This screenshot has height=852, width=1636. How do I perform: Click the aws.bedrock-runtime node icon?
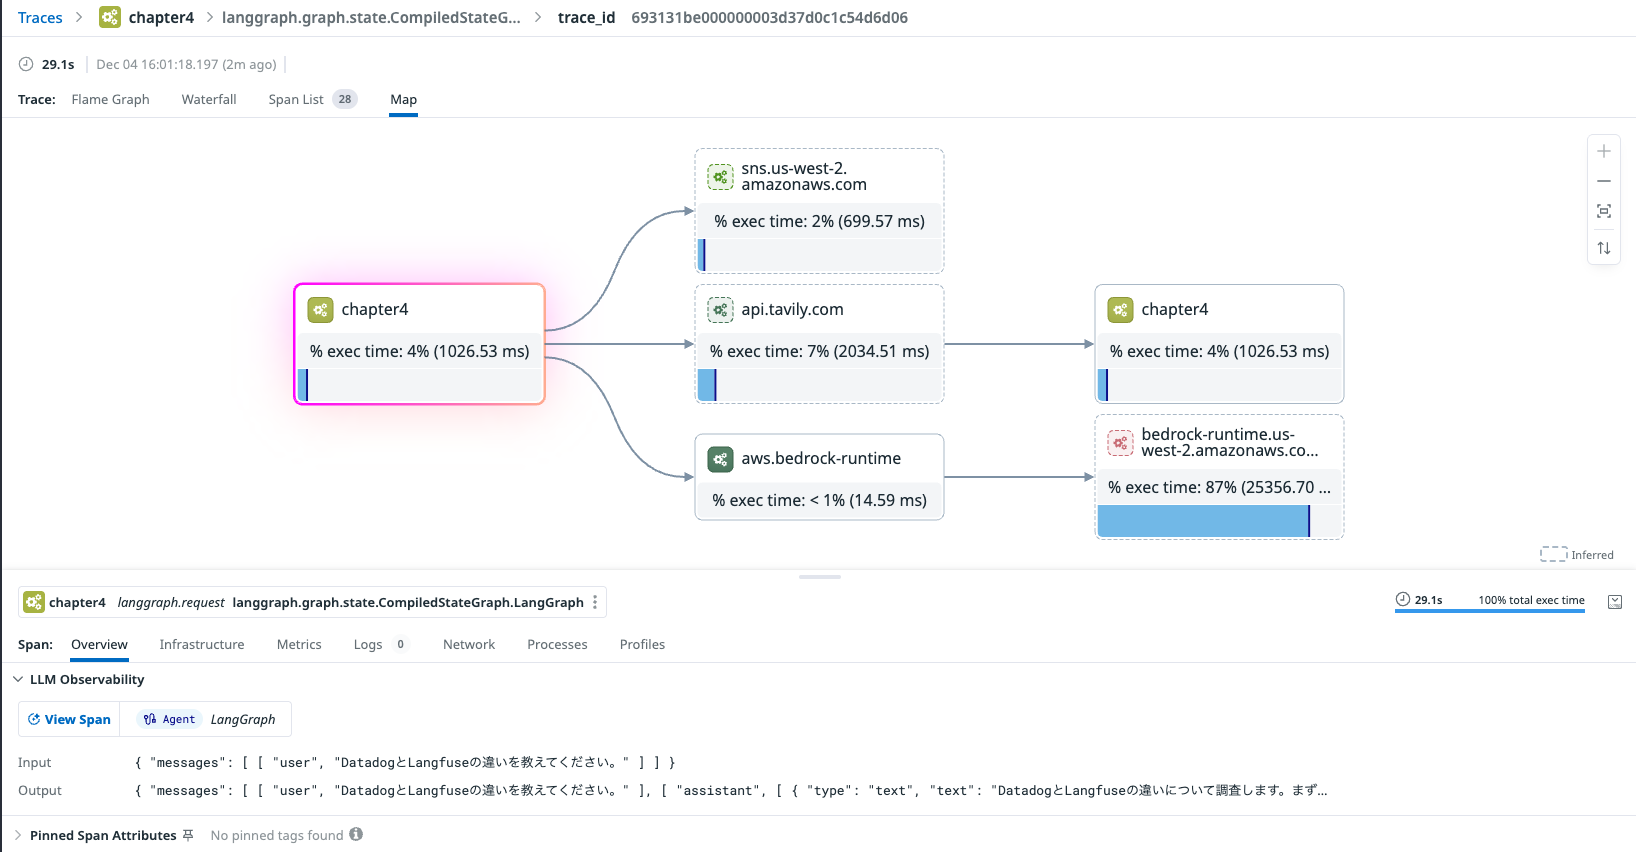[x=720, y=459]
